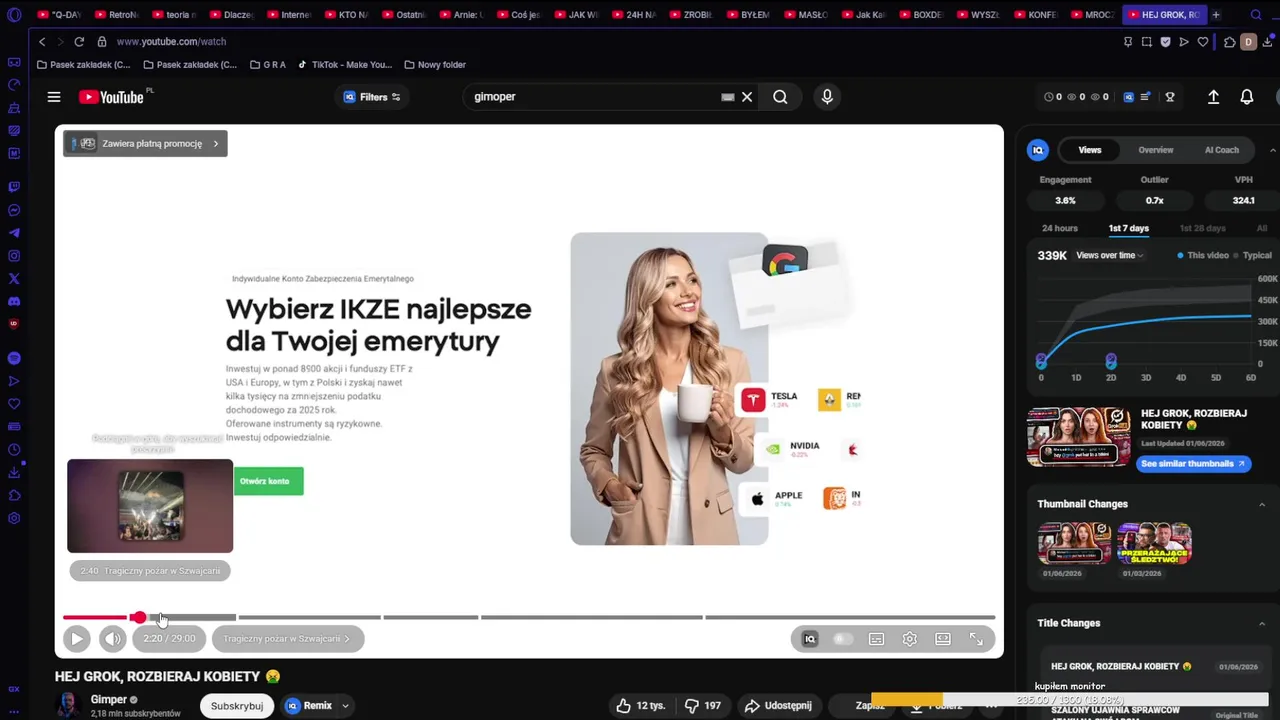This screenshot has width=1280, height=720.
Task: Like the video (12 tys.)
Action: (641, 706)
